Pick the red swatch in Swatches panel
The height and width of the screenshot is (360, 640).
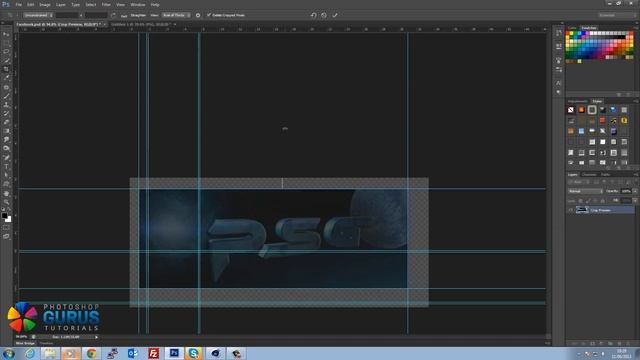569,33
